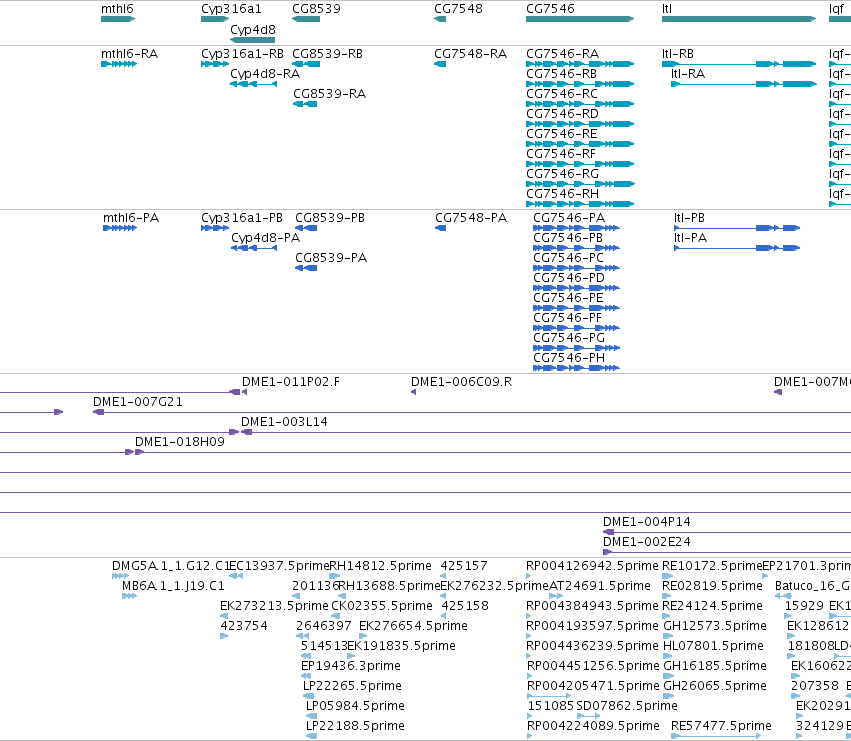Select the DME1-007G21 clone arrow
The height and width of the screenshot is (741, 851).
[x=99, y=412]
